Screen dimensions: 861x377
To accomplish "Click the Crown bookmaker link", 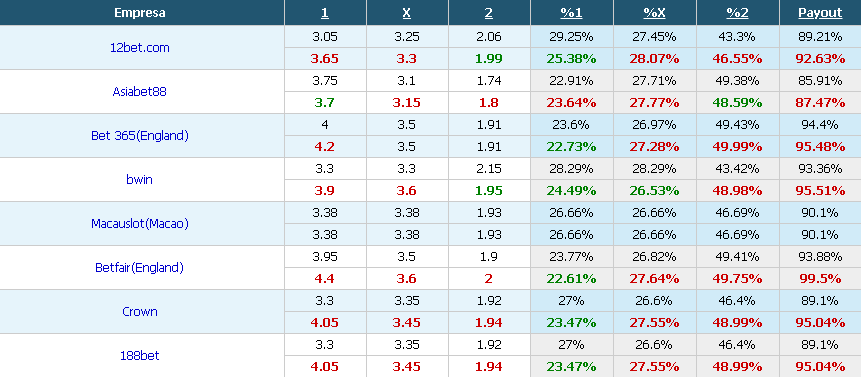I will [x=139, y=312].
